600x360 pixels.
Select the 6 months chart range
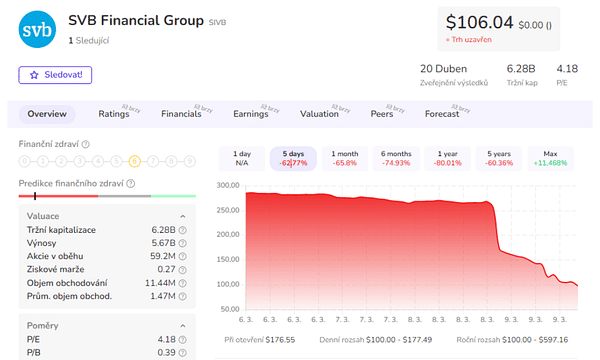point(396,158)
